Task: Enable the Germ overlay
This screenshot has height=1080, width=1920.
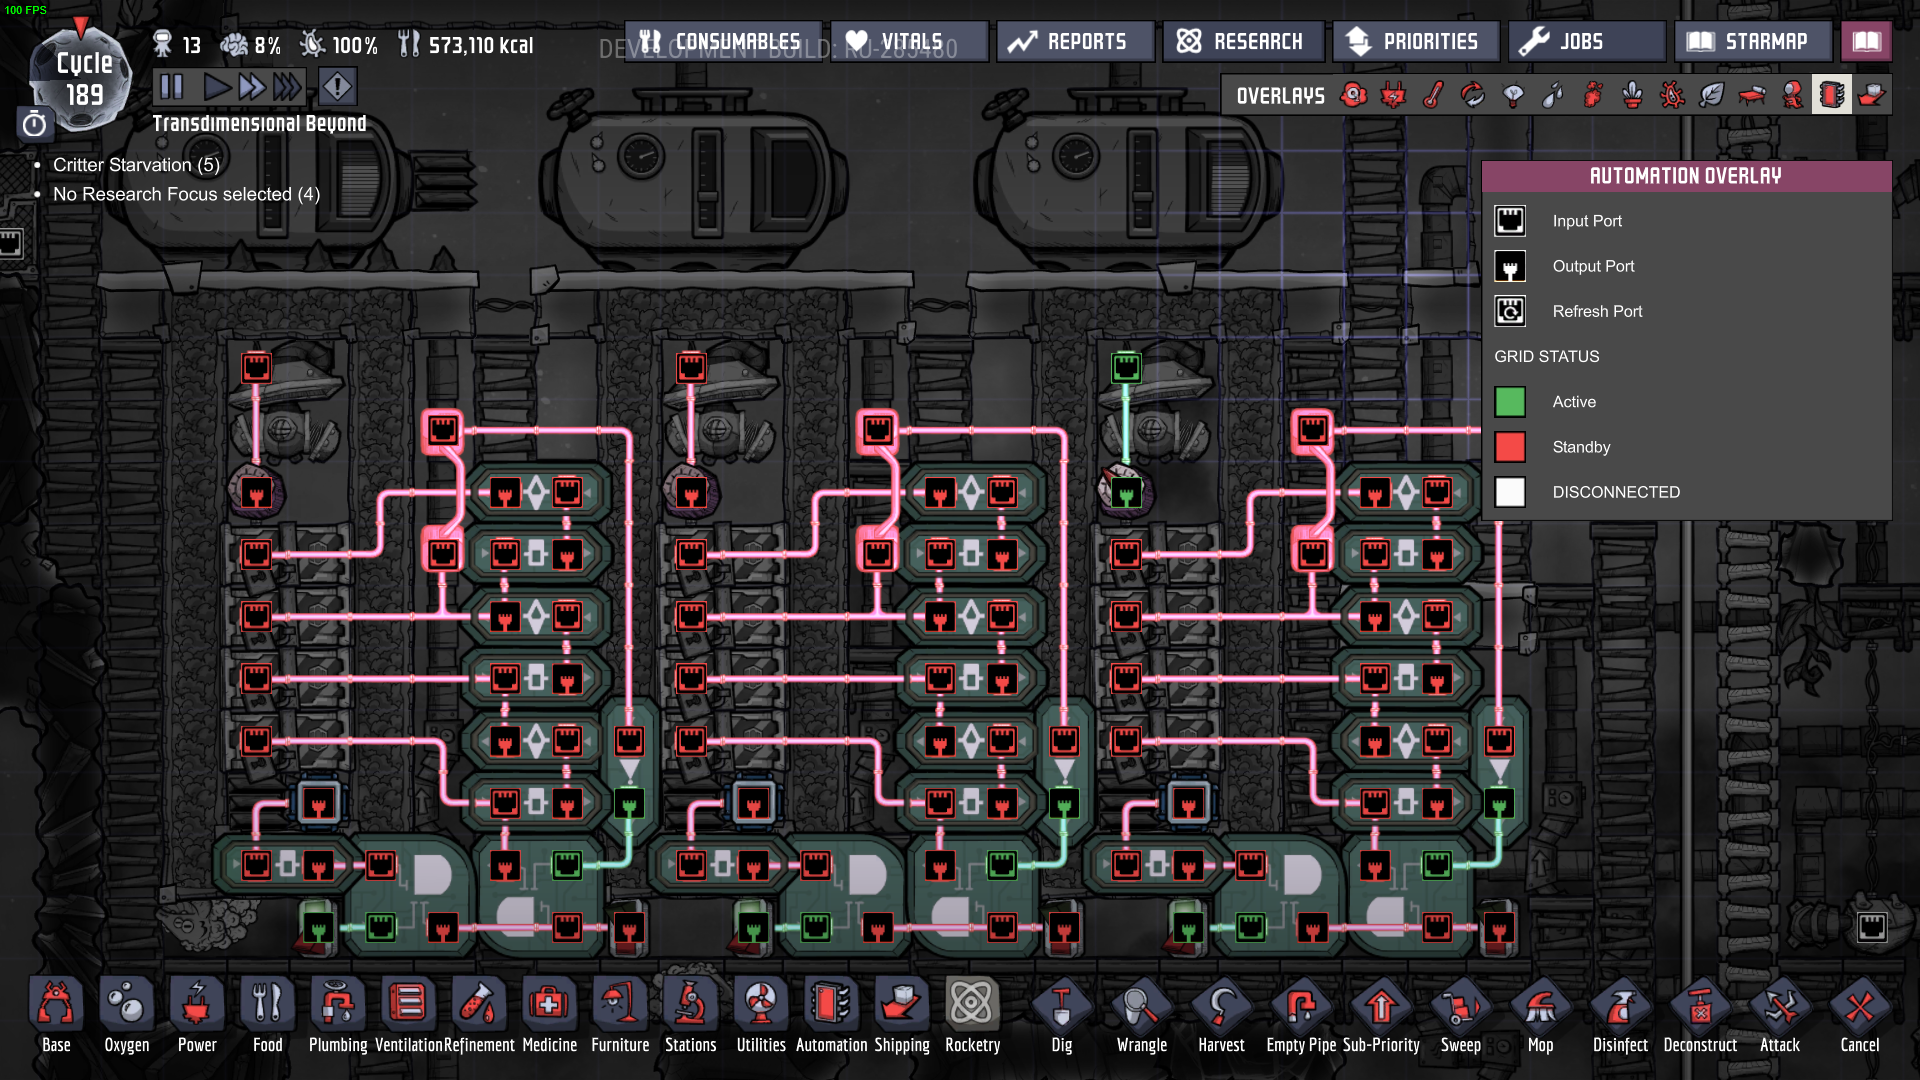Action: (1673, 96)
